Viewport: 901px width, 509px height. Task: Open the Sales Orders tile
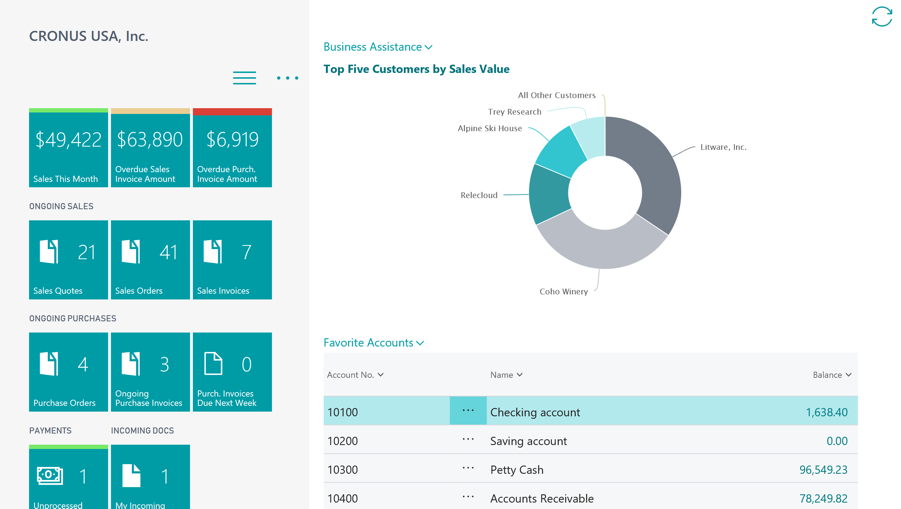tap(150, 260)
